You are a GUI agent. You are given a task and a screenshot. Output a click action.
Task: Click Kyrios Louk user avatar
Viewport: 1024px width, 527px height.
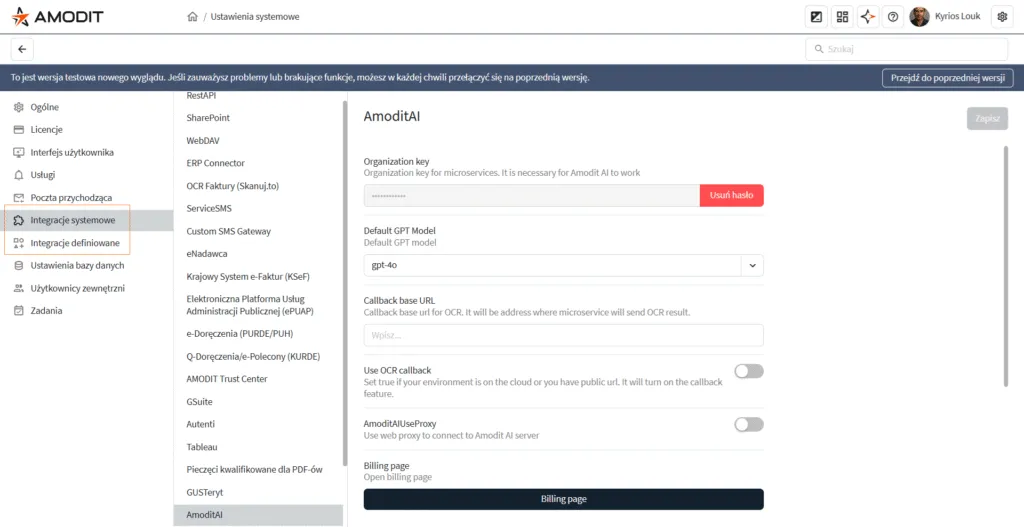pyautogui.click(x=919, y=17)
